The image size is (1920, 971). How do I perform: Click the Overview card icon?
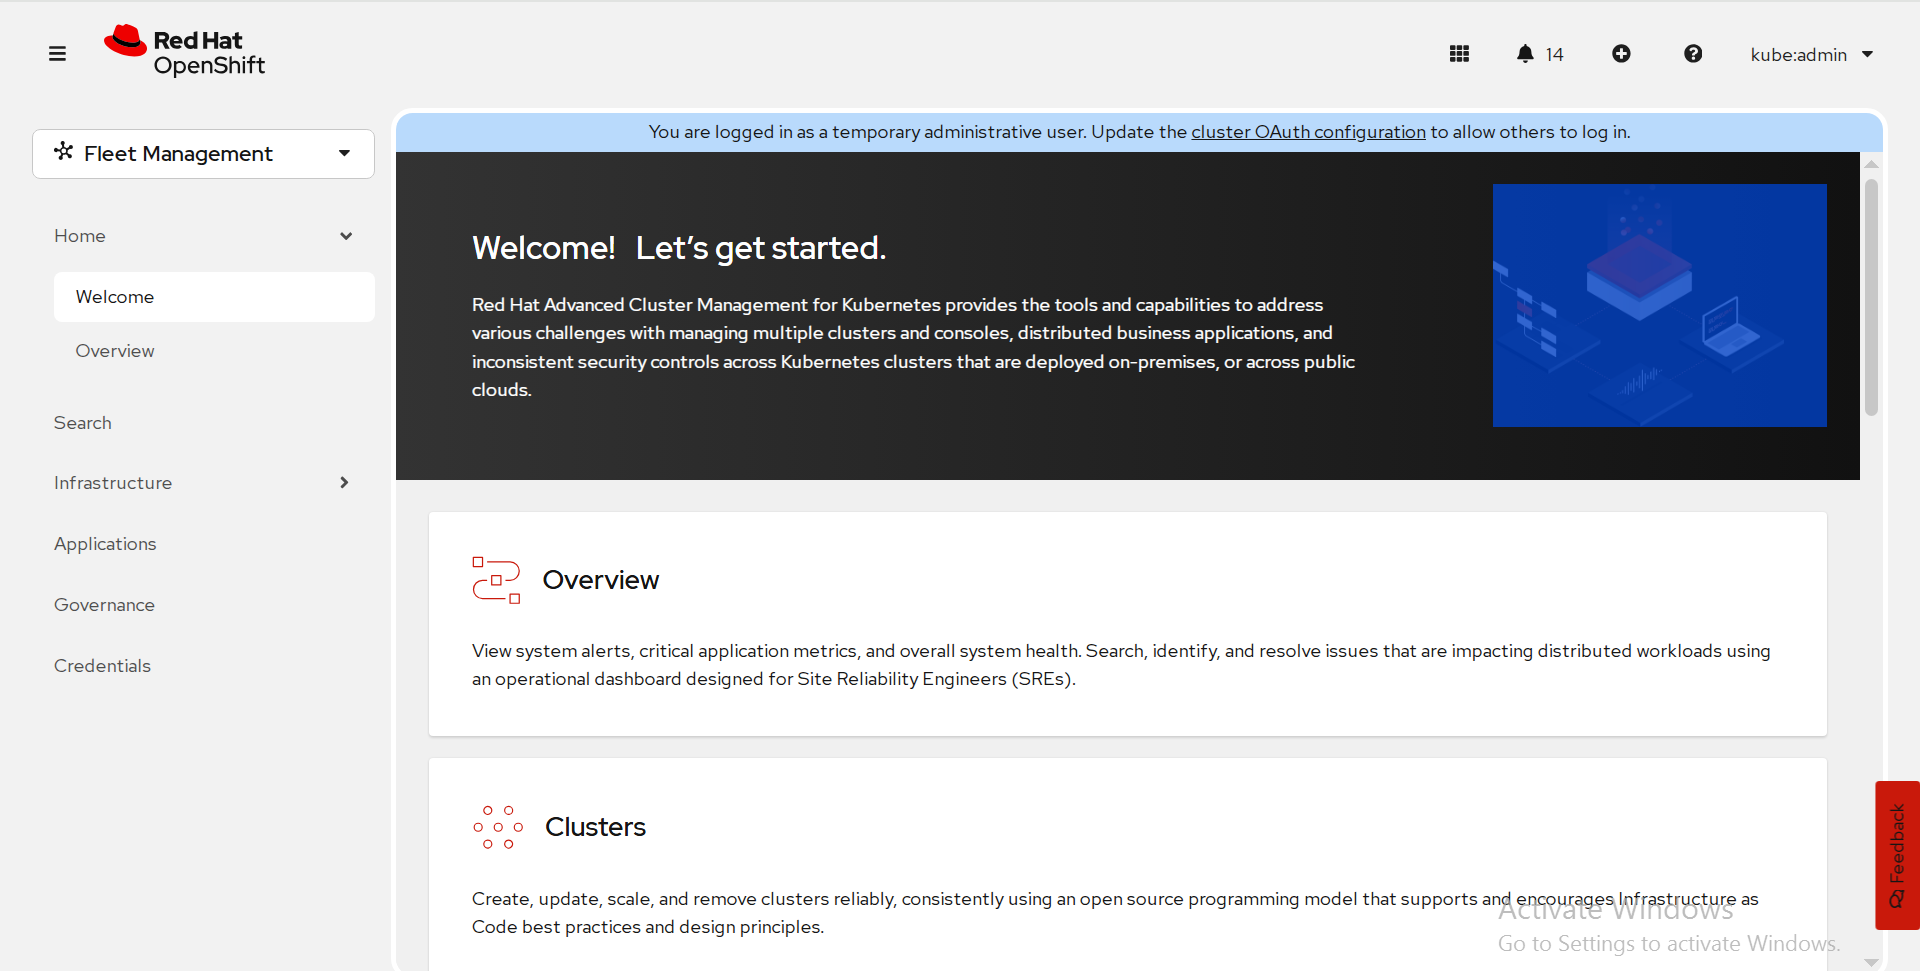coord(496,580)
